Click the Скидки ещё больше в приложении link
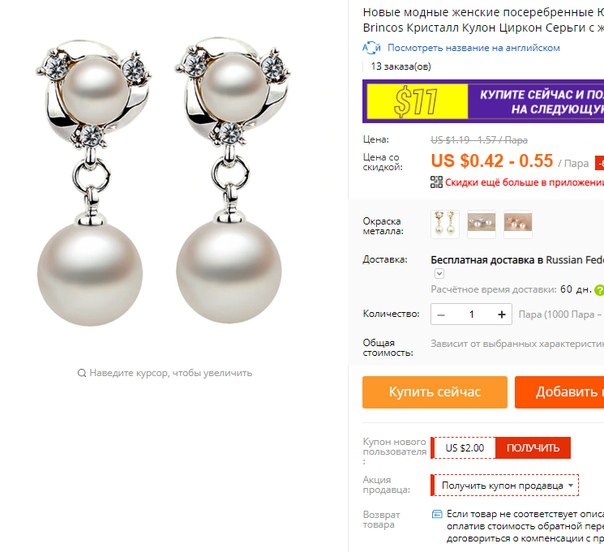The width and height of the screenshot is (604, 552). click(x=524, y=182)
